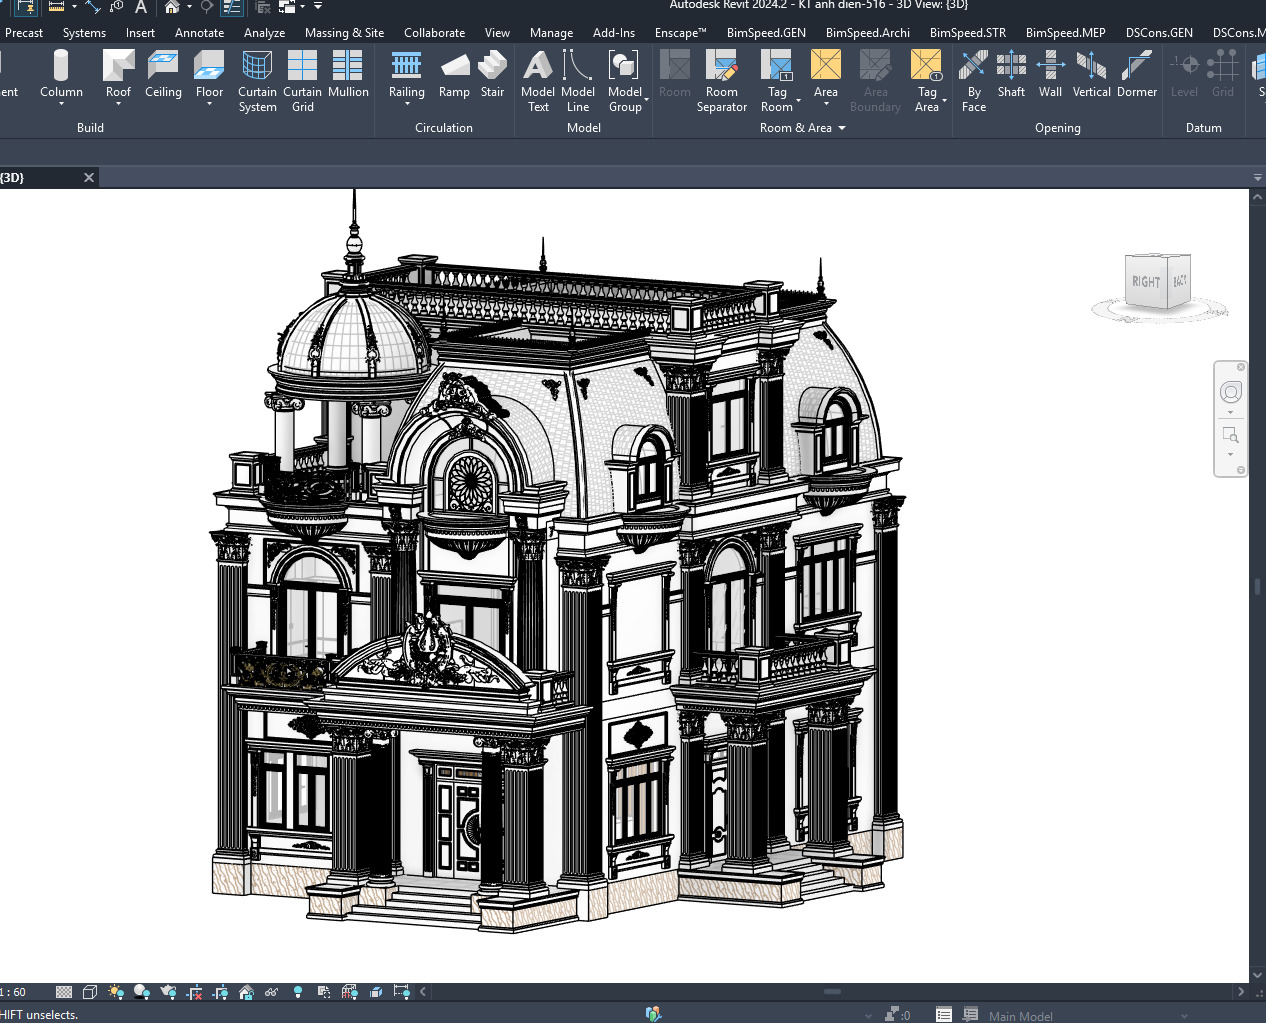Image resolution: width=1266 pixels, height=1023 pixels.
Task: Expand the Floor tool dropdown arrow
Action: (x=209, y=104)
